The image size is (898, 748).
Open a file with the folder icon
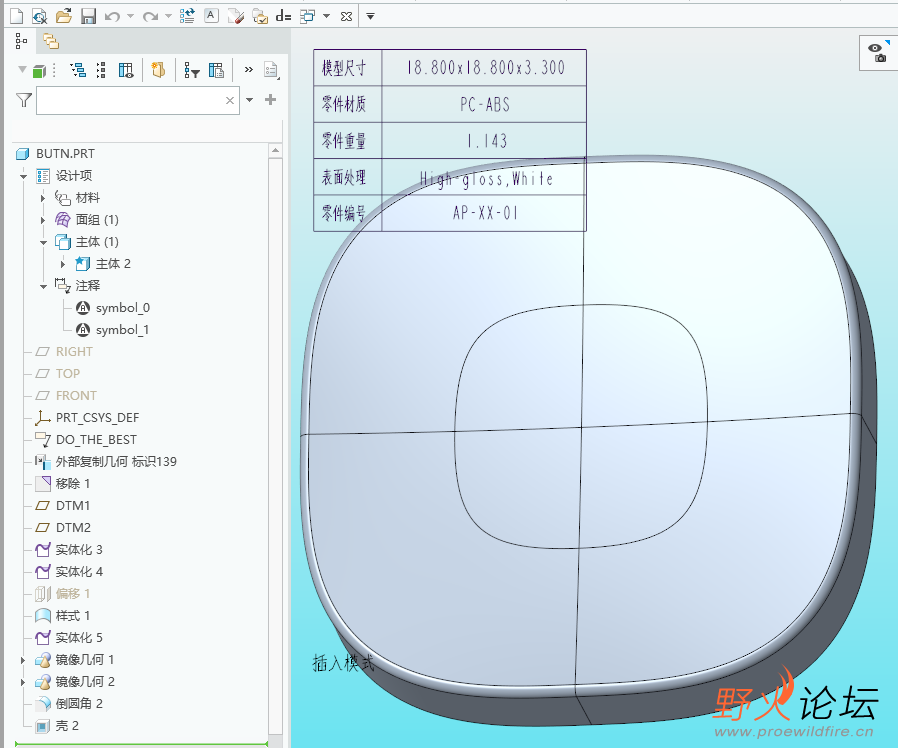[63, 16]
